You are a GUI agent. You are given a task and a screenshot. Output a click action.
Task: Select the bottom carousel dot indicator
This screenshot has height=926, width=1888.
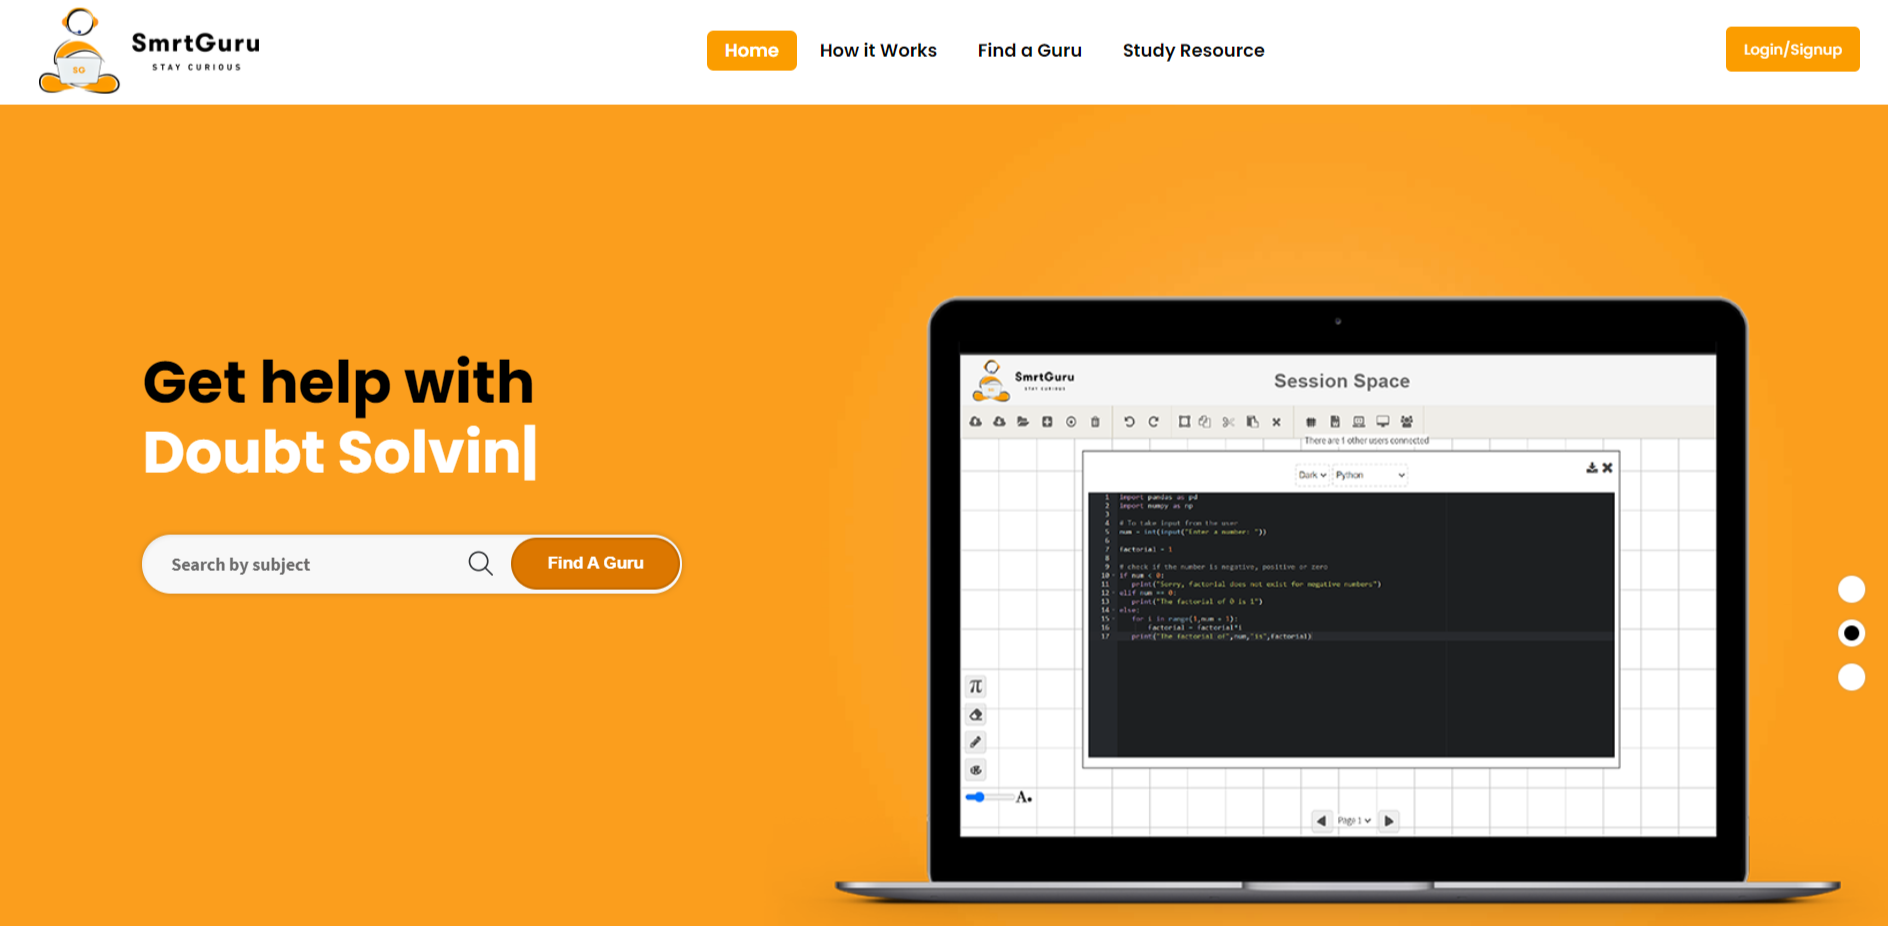pos(1851,677)
